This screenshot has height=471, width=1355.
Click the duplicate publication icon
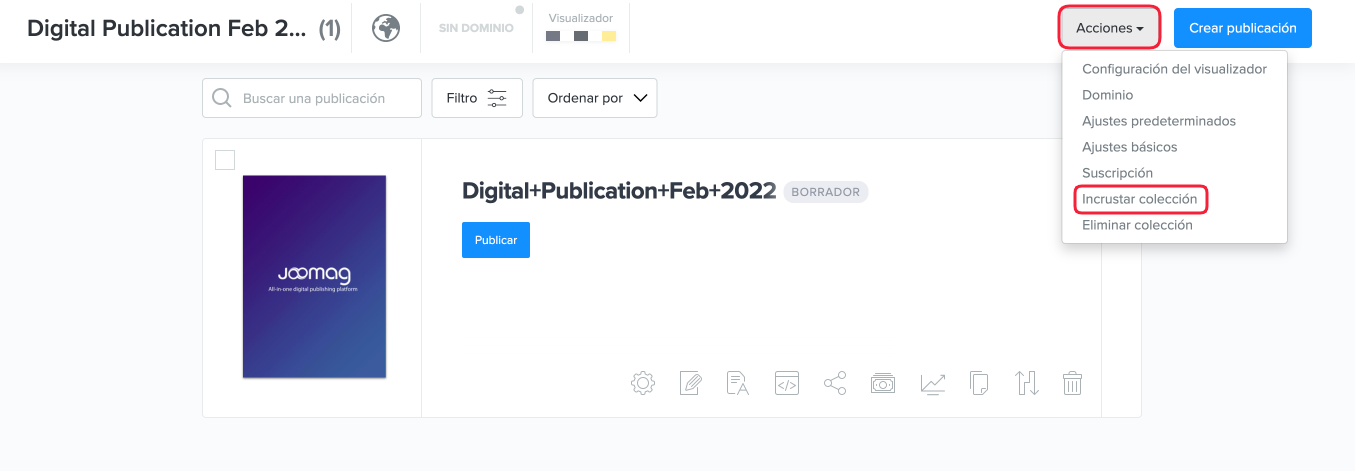tap(979, 383)
